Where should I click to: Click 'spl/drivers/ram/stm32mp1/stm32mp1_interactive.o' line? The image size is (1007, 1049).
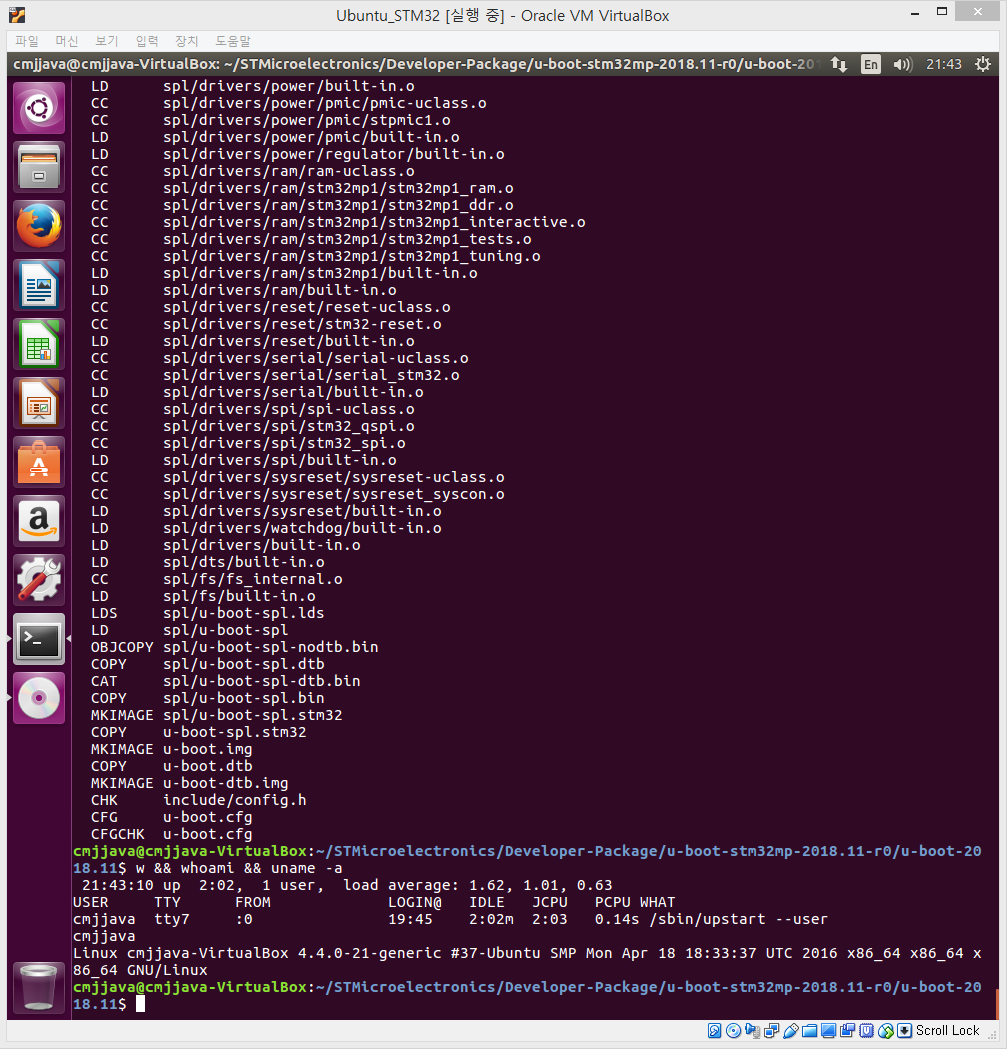tap(374, 222)
